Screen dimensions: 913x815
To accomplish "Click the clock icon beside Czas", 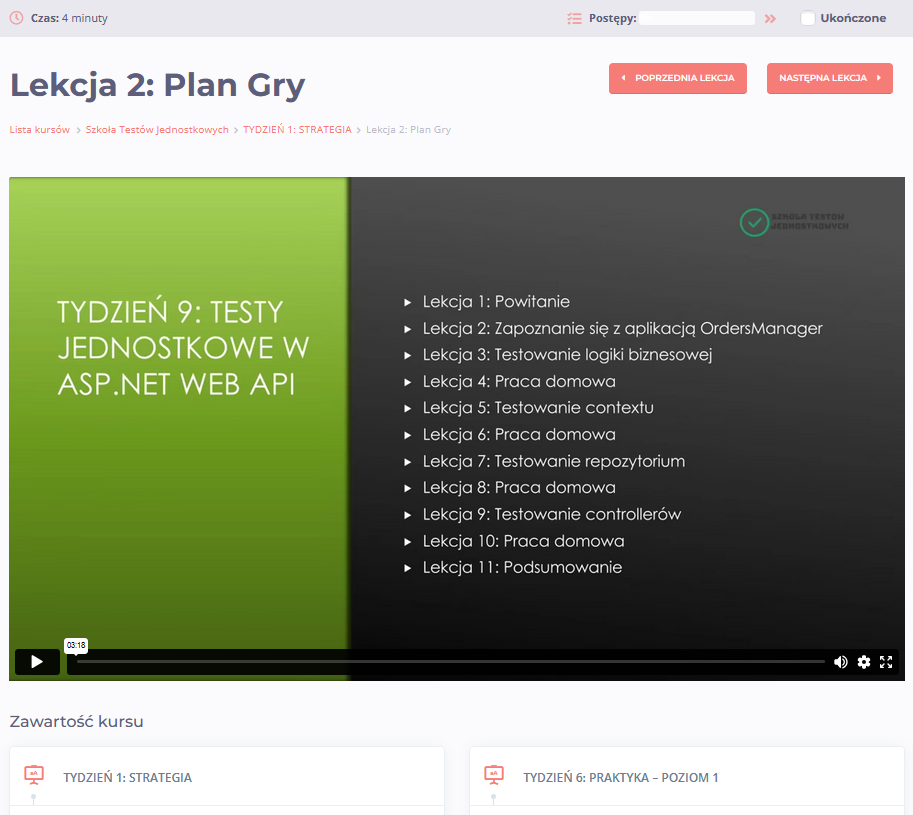I will coord(17,17).
